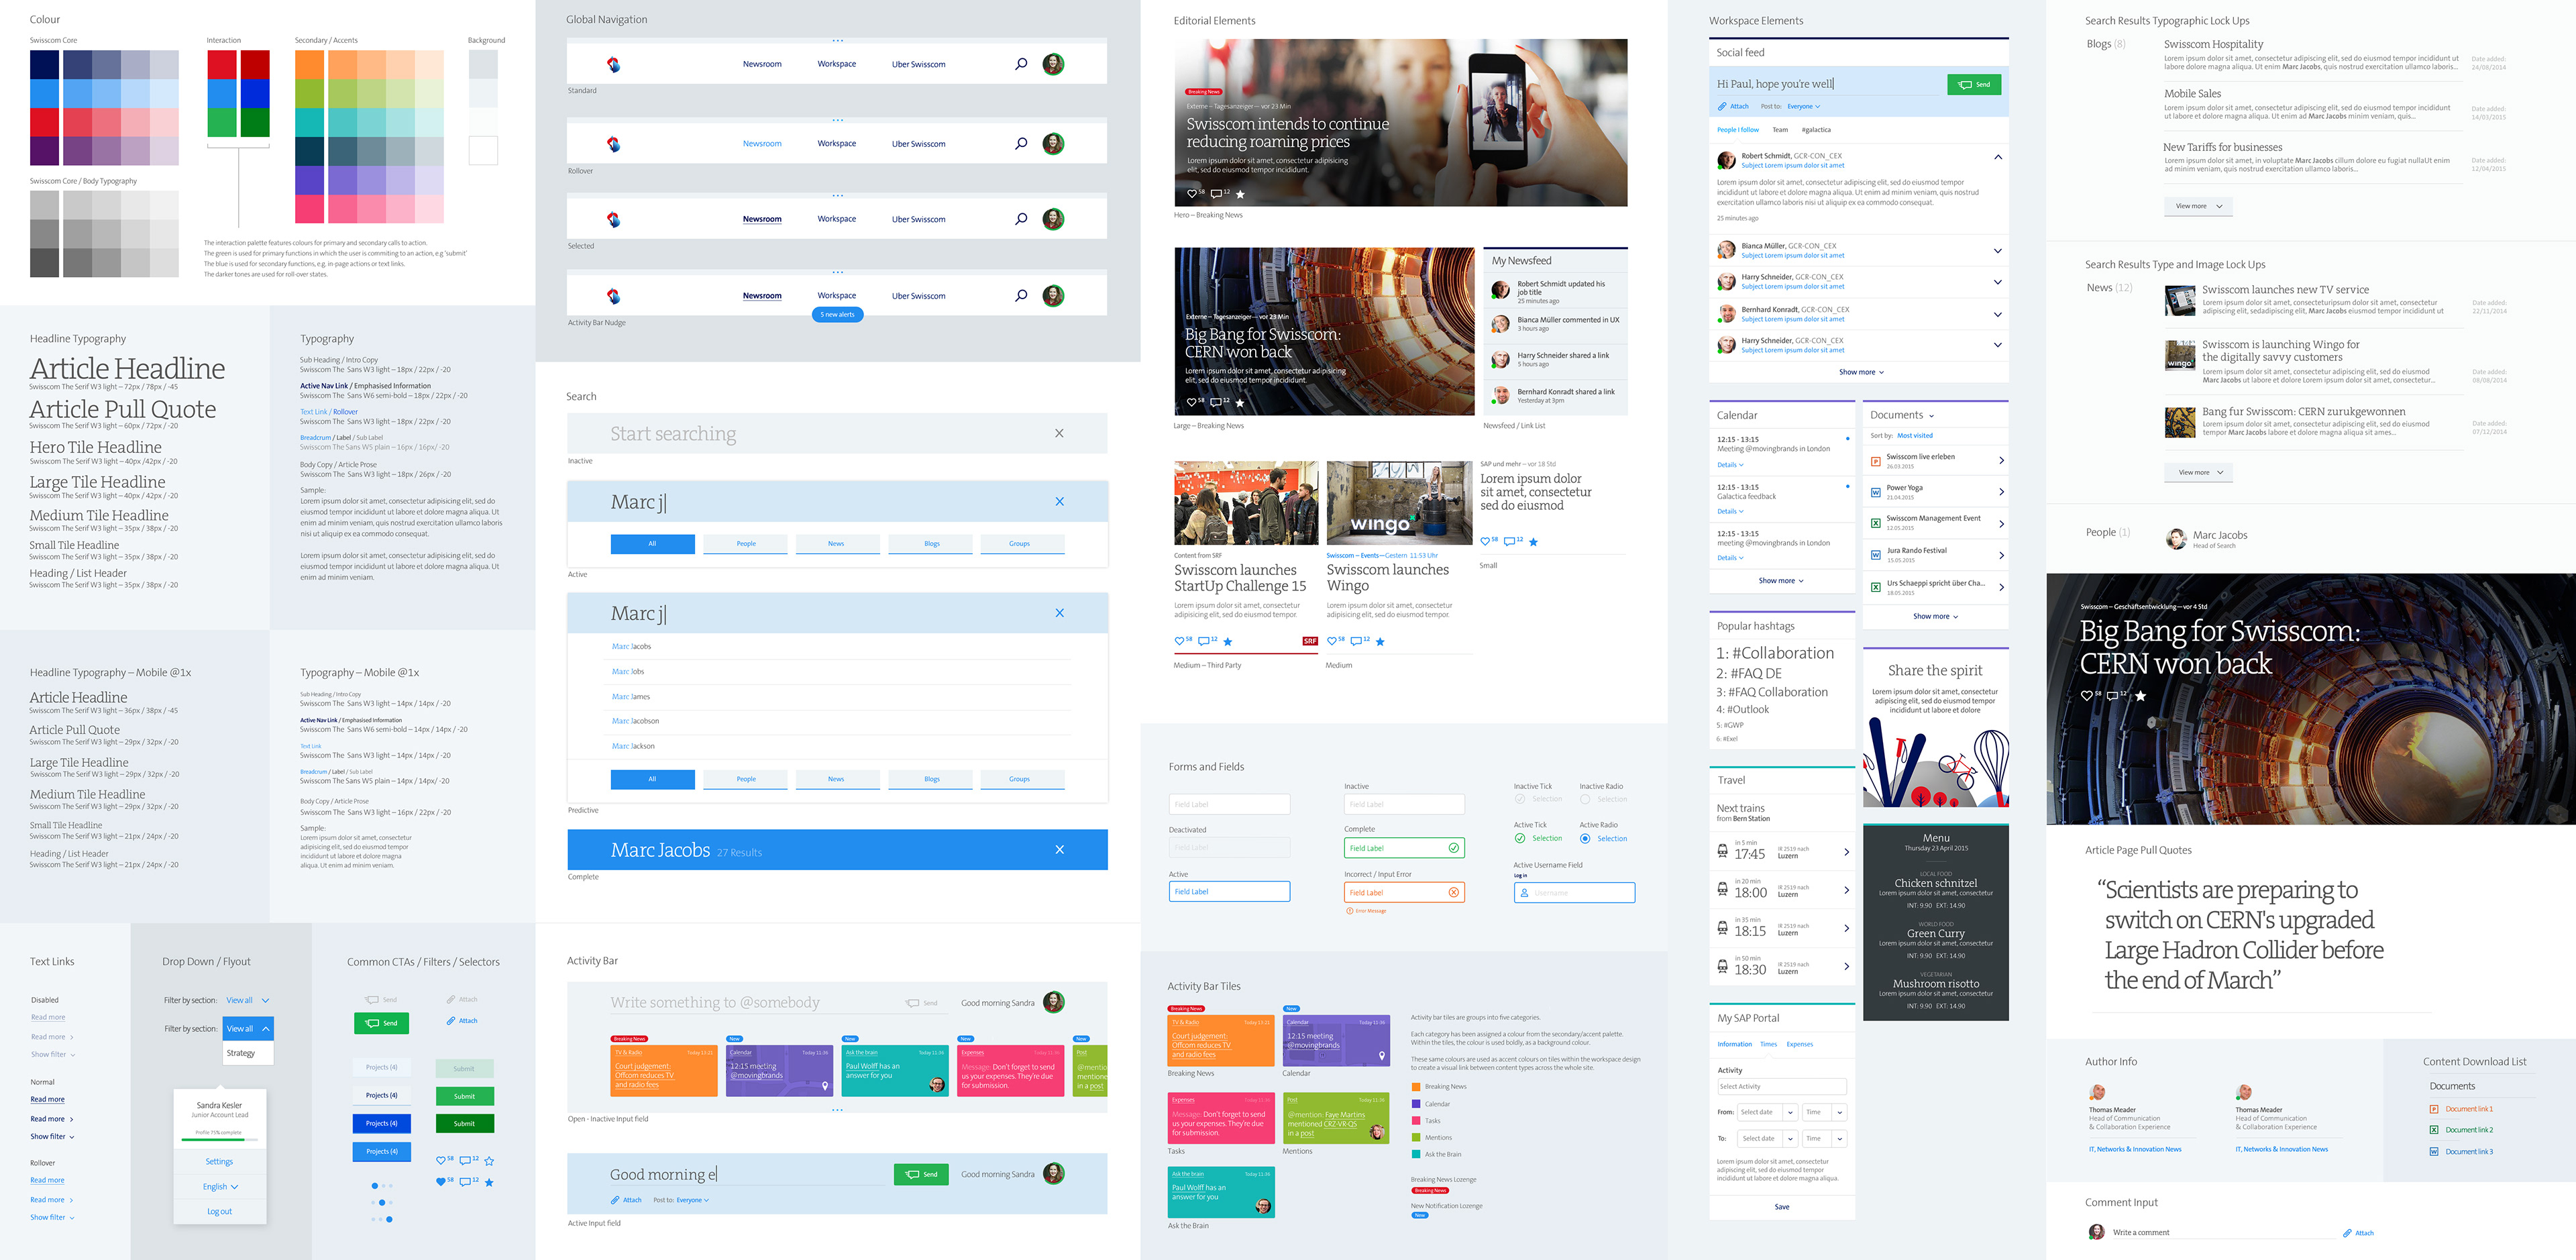This screenshot has height=1260, width=2576.
Task: Expand Bianca Müller's post in Social feed
Action: [1997, 250]
